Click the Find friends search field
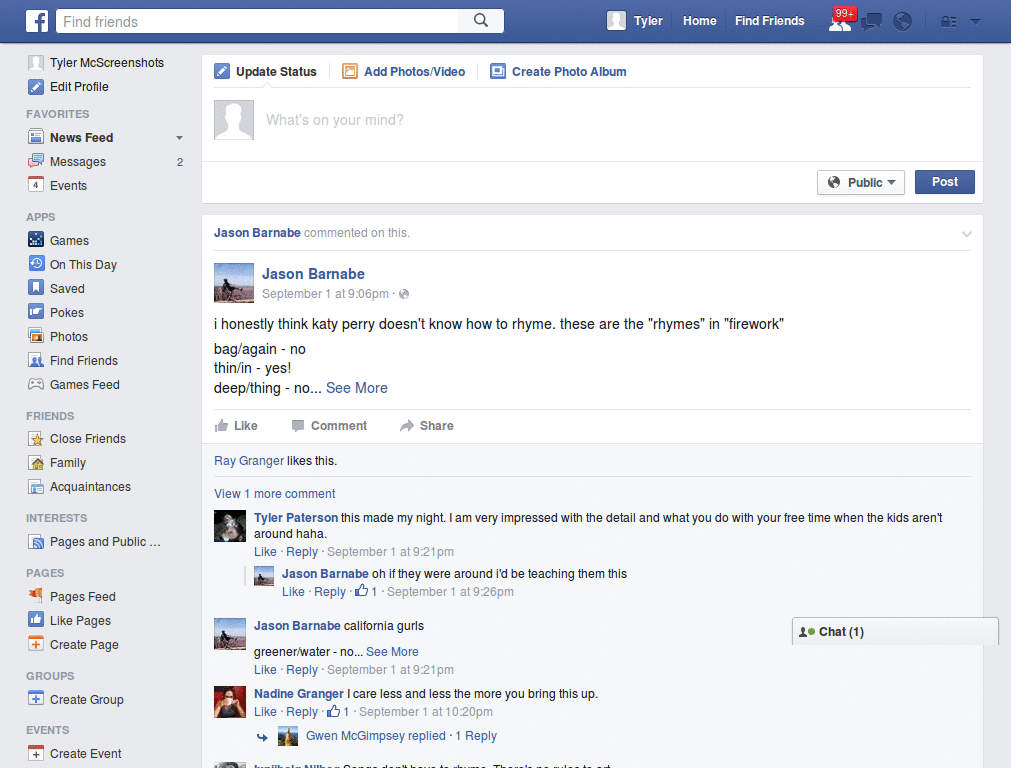 258,22
